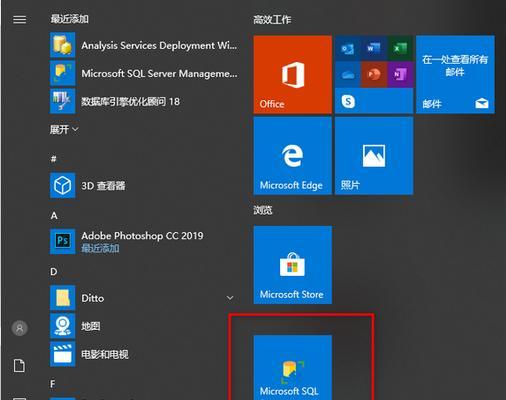The width and height of the screenshot is (506, 400).
Task: Open the Office tile
Action: (x=292, y=75)
